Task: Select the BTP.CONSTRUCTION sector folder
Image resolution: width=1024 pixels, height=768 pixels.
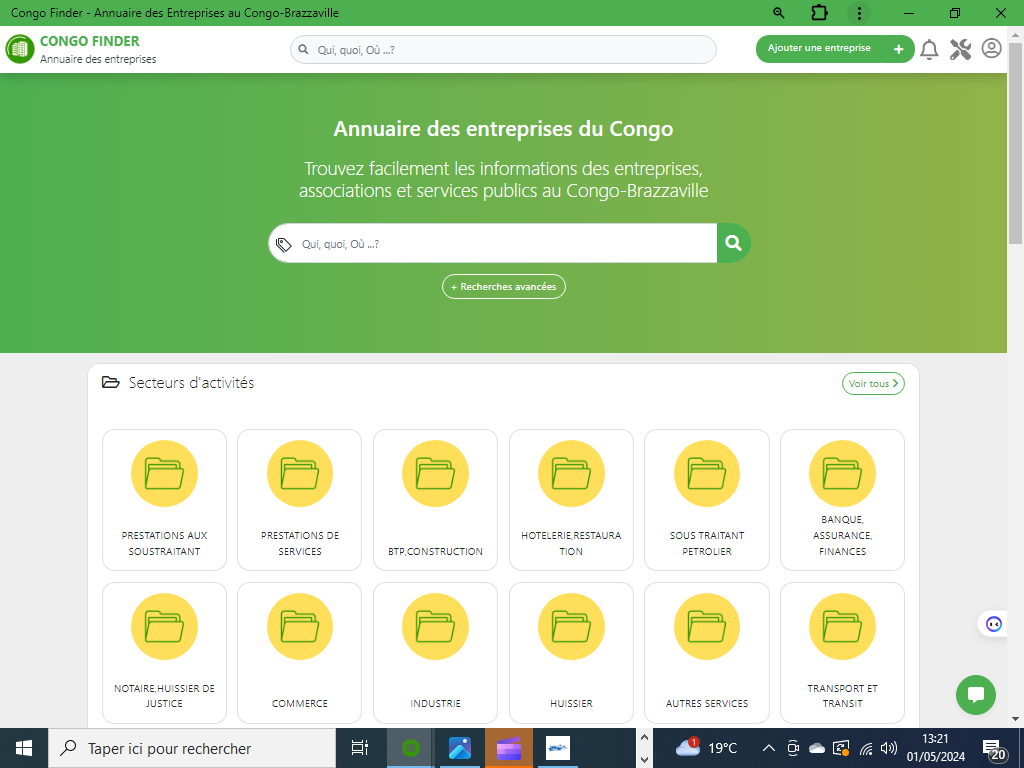Action: pos(435,499)
